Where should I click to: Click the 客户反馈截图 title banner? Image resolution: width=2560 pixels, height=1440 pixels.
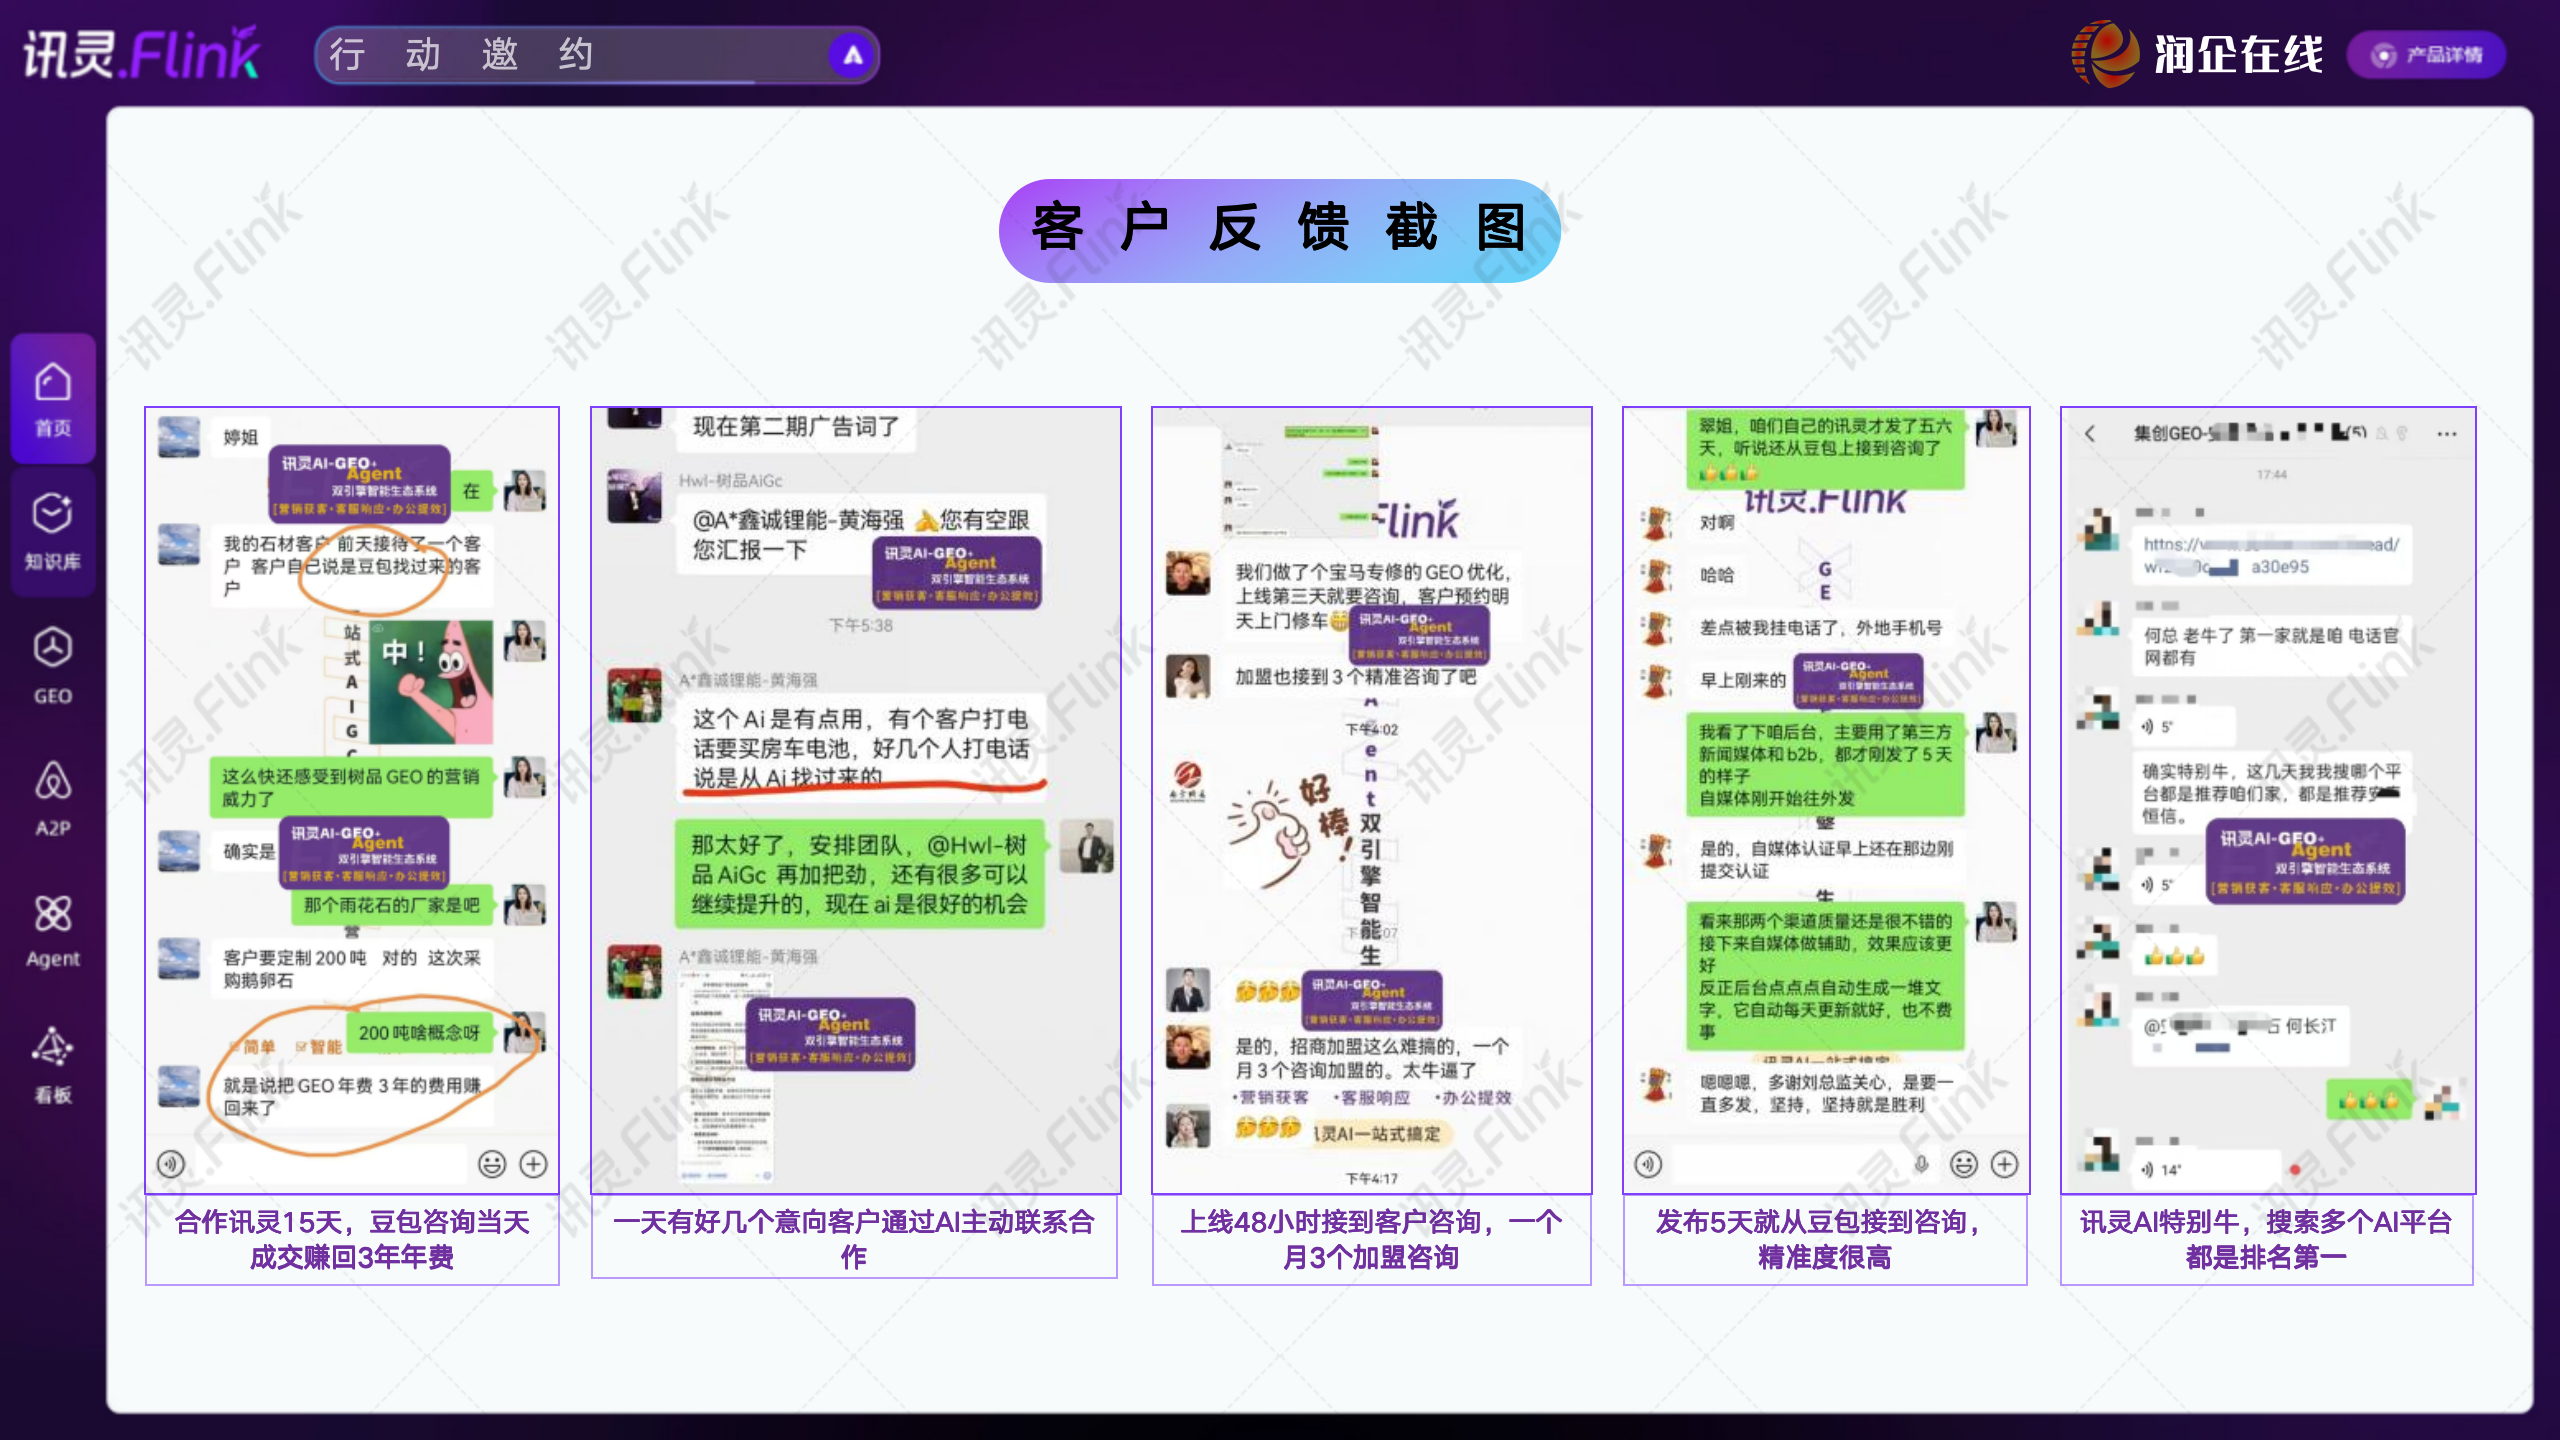click(x=1280, y=230)
